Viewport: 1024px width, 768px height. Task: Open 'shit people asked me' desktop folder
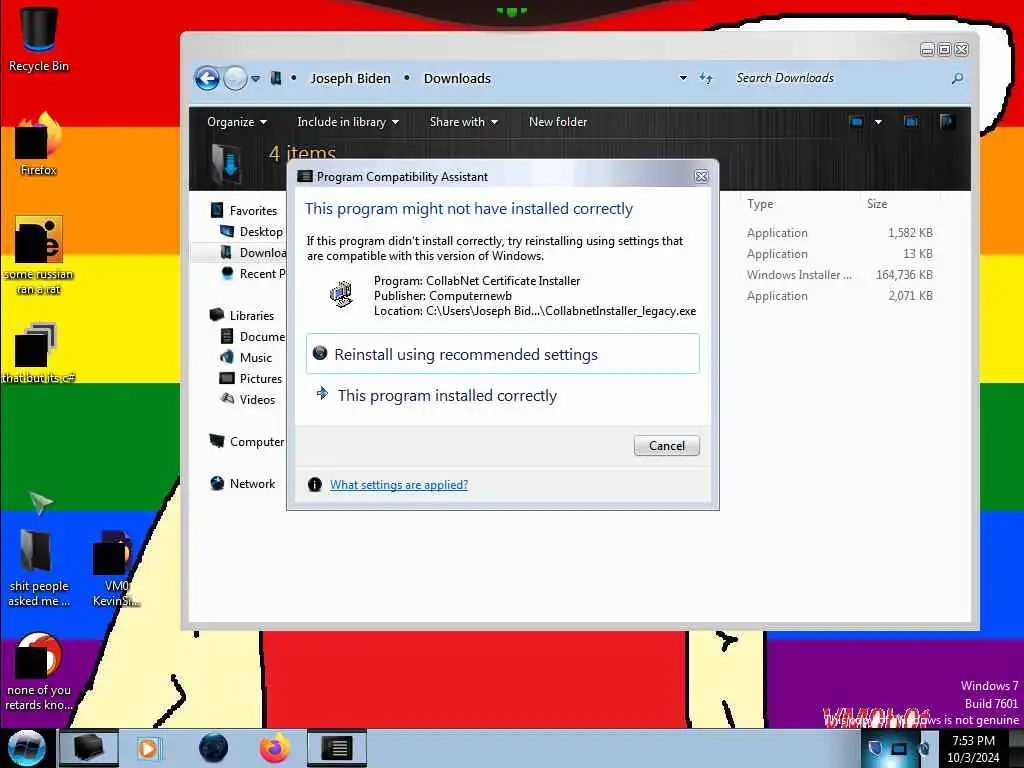coord(38,568)
